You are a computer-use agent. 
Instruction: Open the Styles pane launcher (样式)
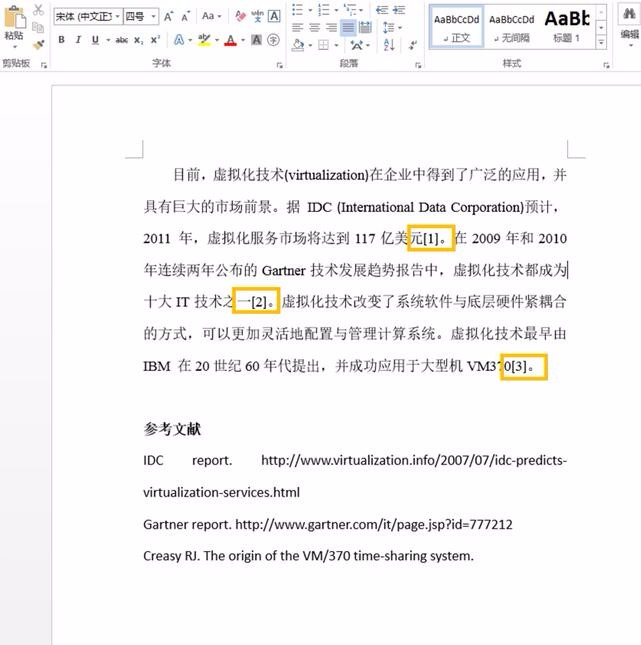click(606, 65)
